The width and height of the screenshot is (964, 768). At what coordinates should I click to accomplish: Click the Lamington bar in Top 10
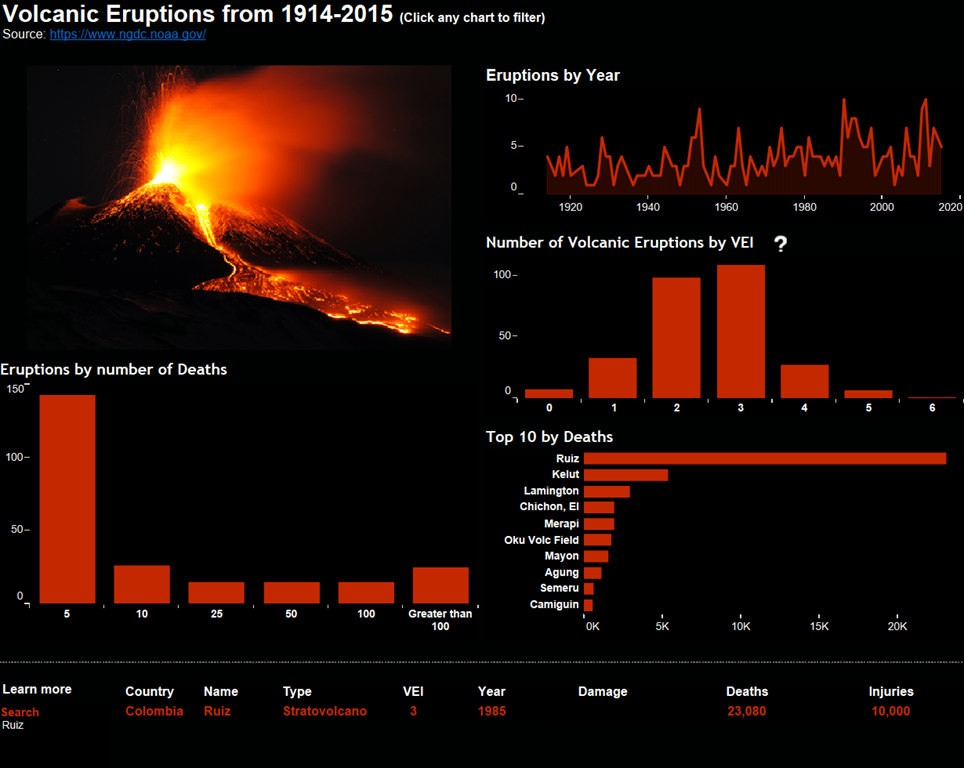tap(606, 491)
